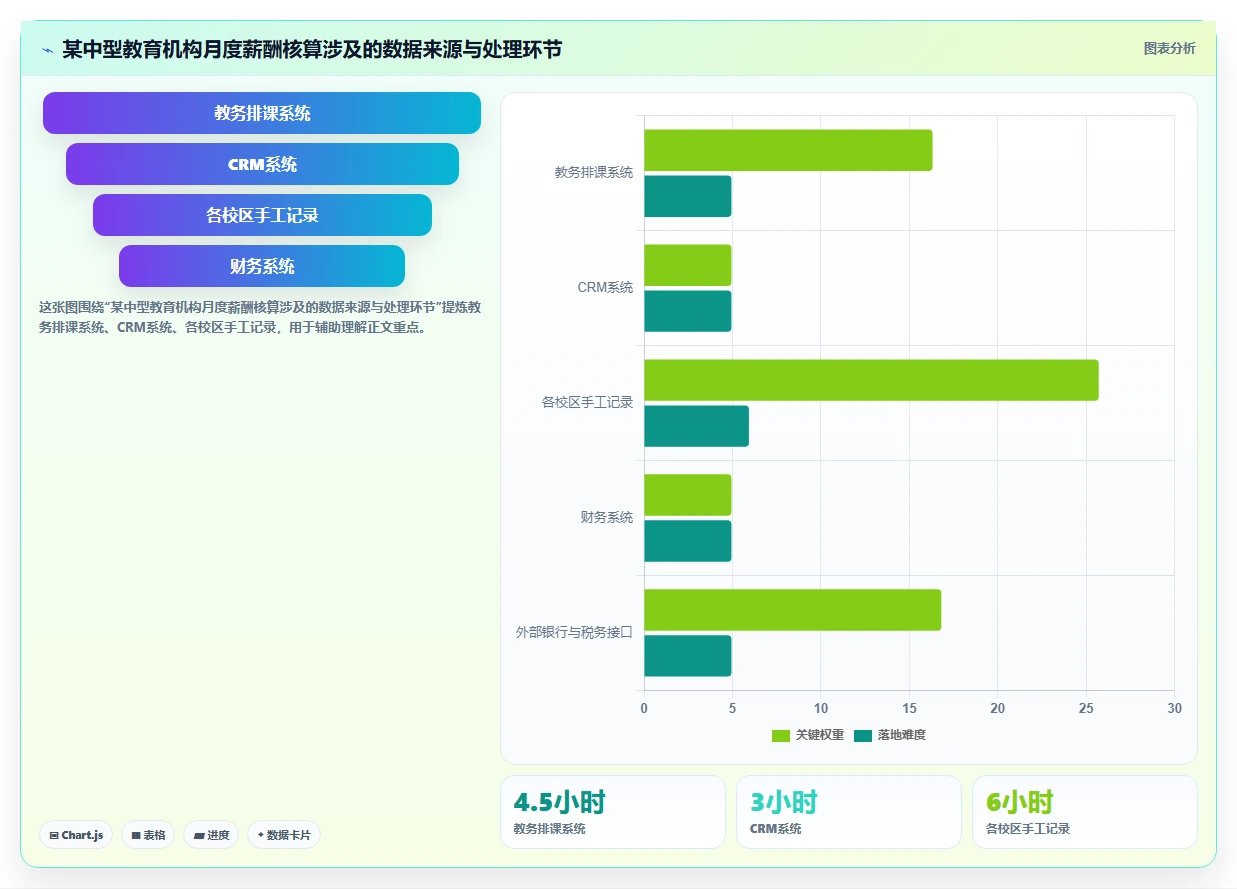This screenshot has height=889, width=1237.
Task: Click the 图表分析 label in header
Action: pos(1169,49)
